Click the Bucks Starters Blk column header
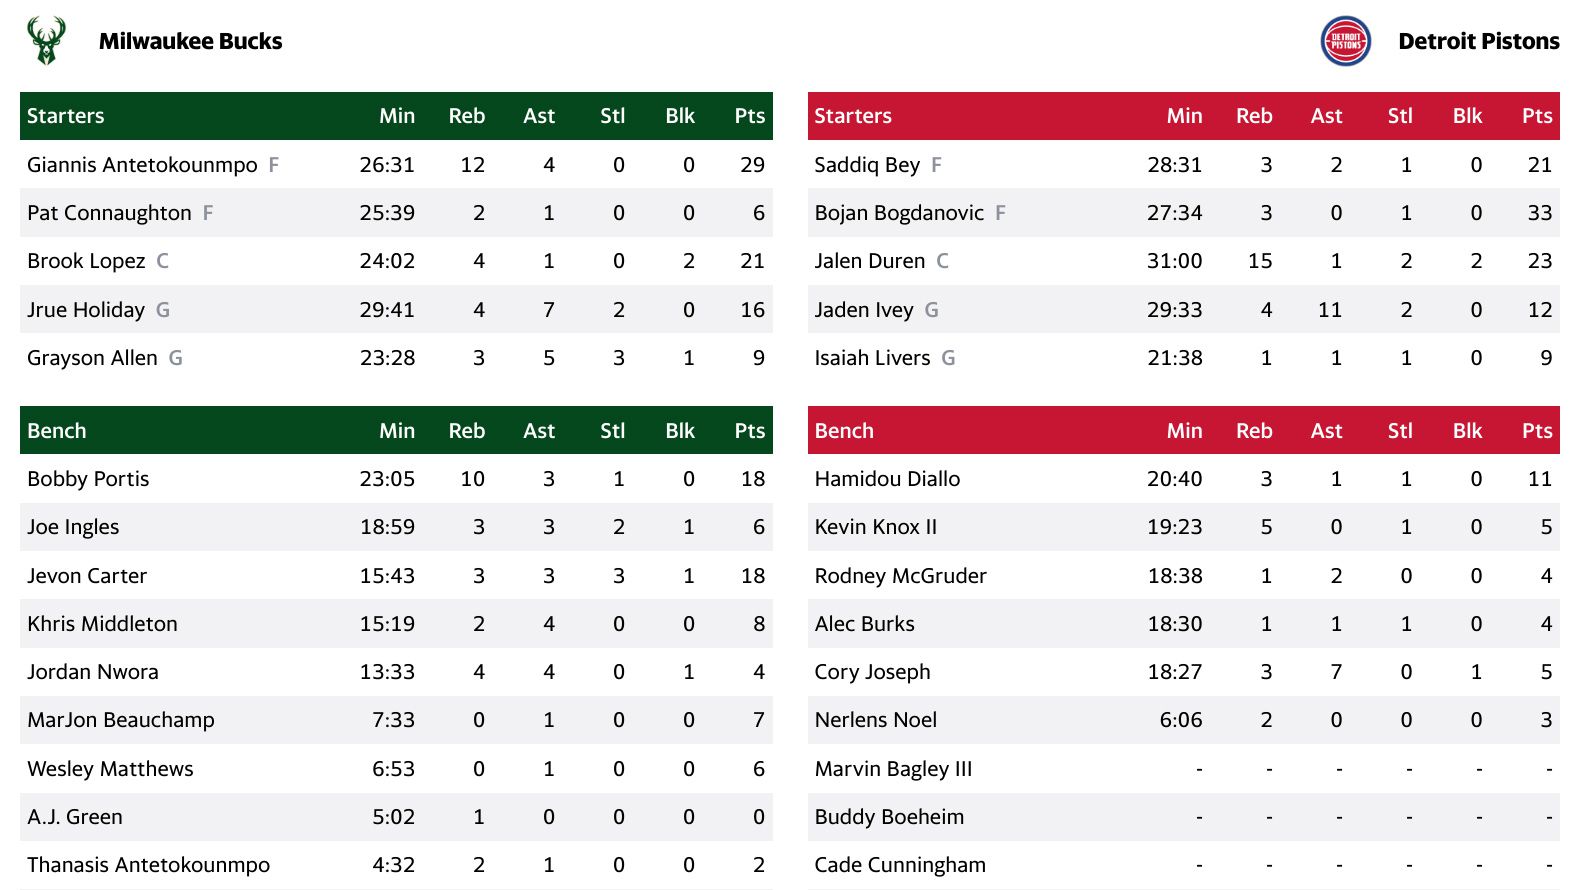The image size is (1578, 890). [680, 116]
